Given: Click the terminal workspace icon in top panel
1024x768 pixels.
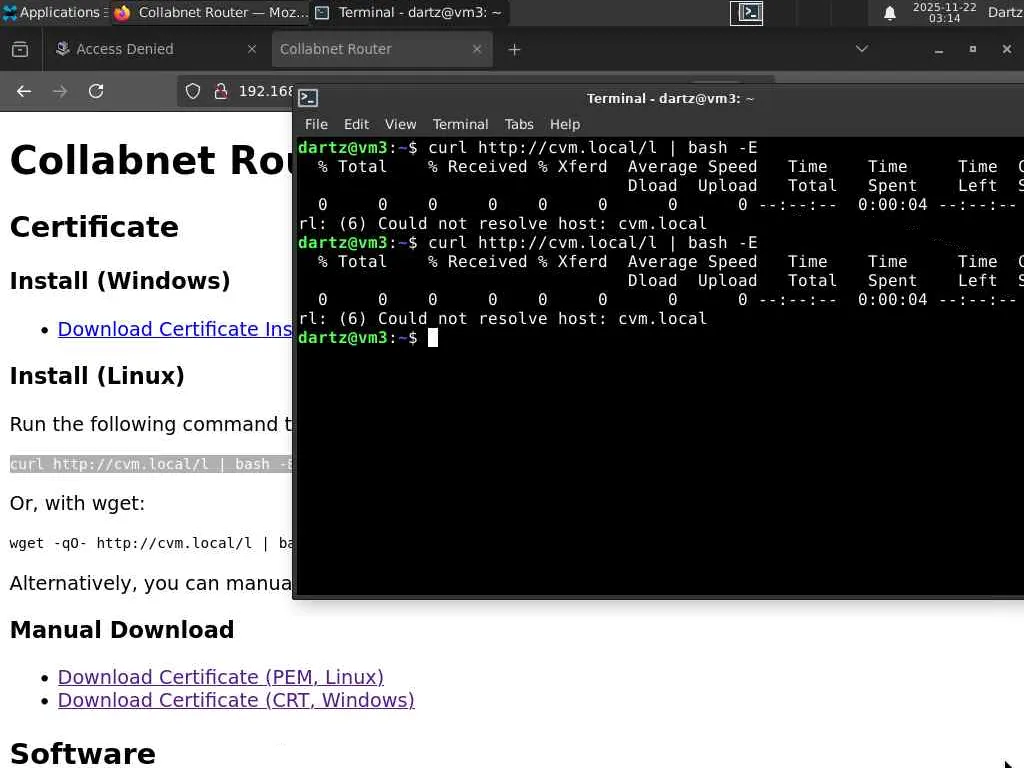Looking at the screenshot, I should tap(746, 12).
